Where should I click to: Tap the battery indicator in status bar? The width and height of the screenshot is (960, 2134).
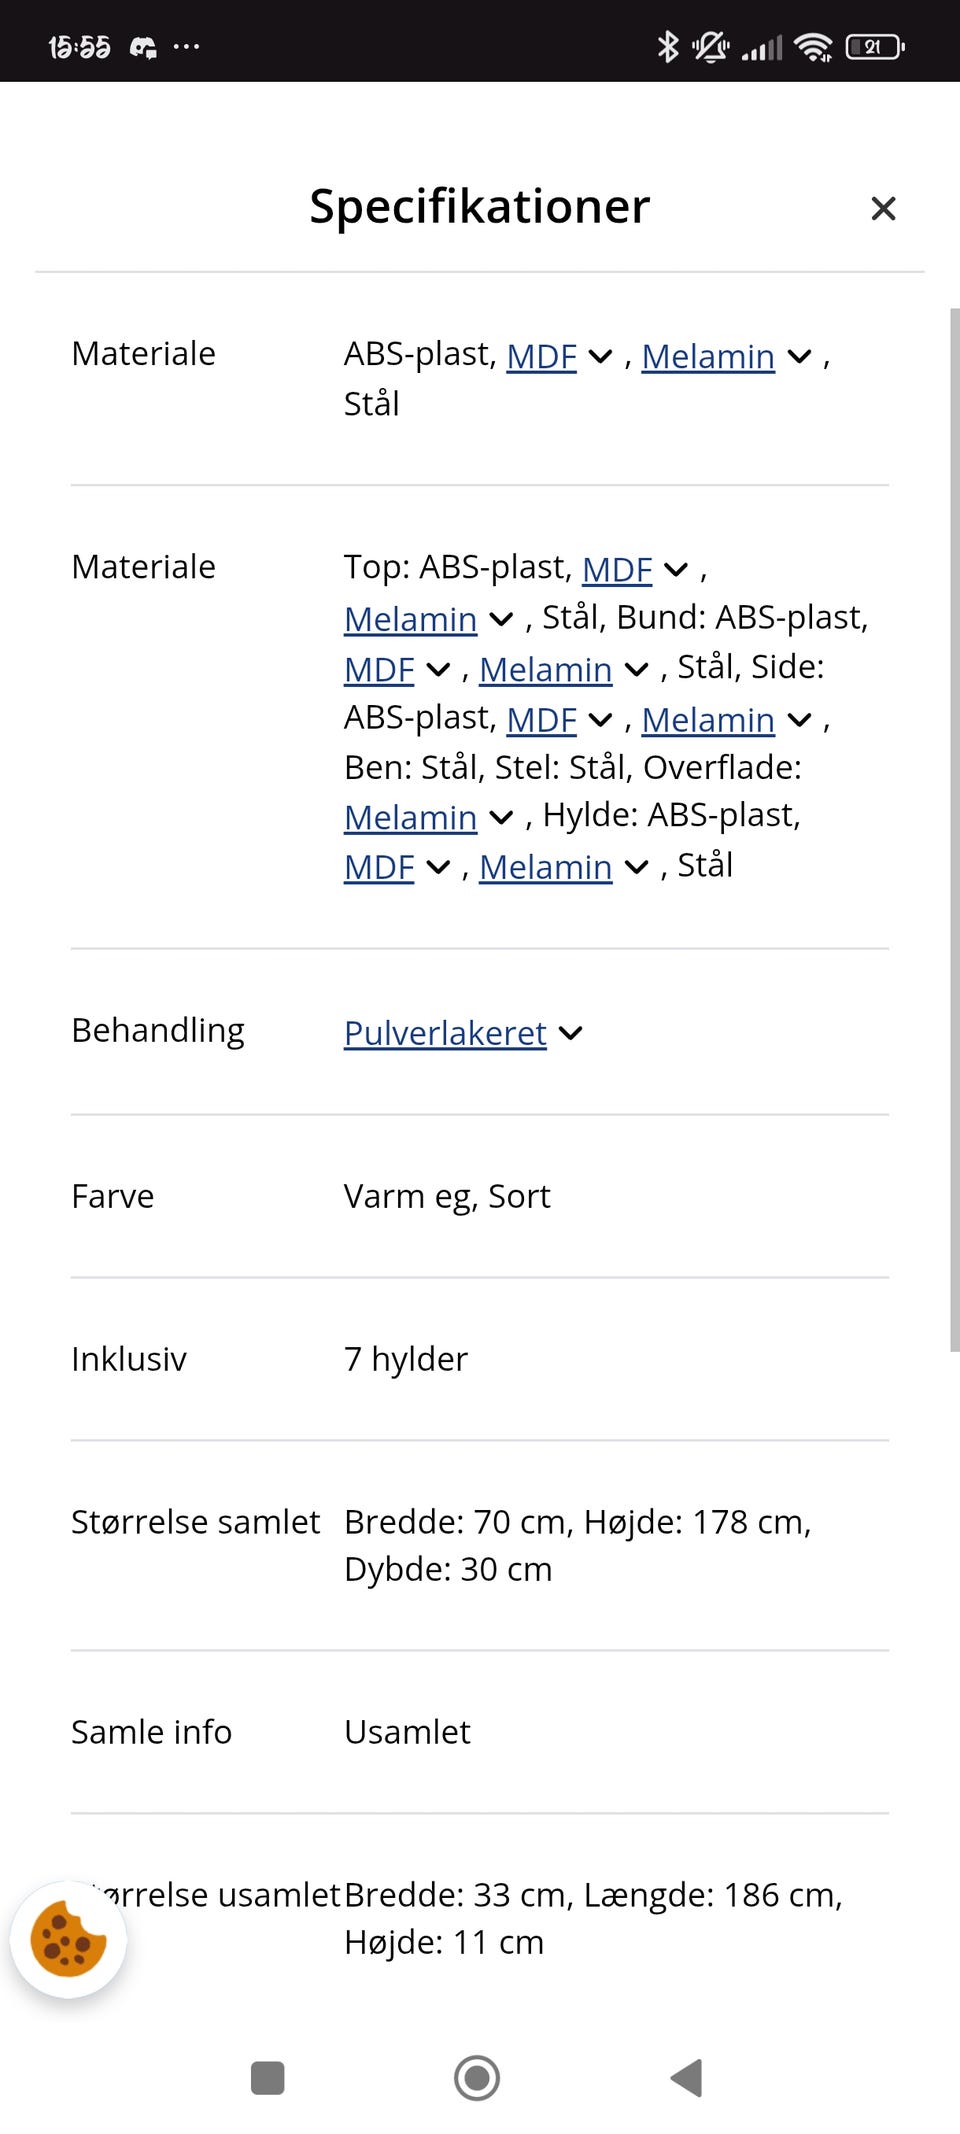click(871, 46)
